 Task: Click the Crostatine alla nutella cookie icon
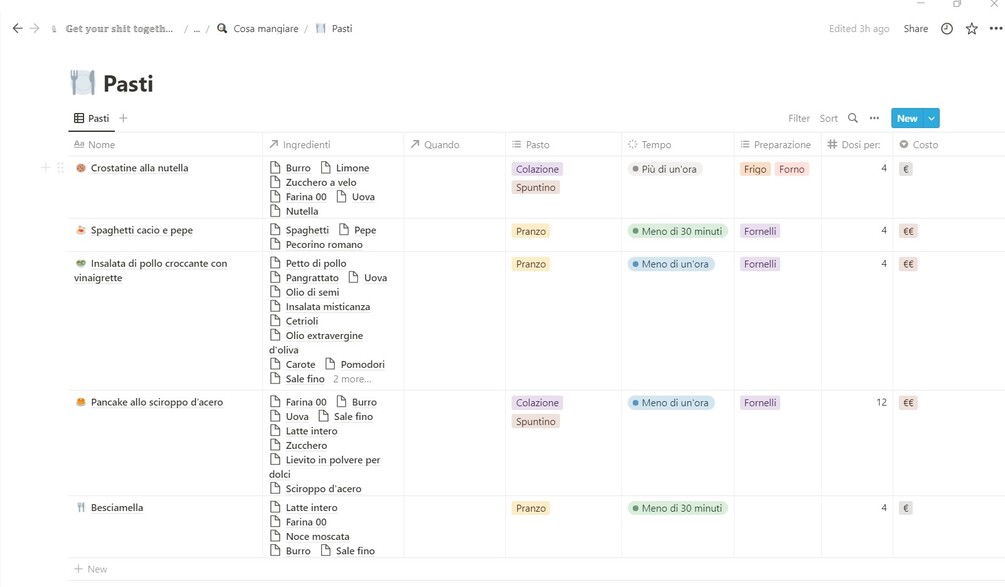[x=81, y=168]
